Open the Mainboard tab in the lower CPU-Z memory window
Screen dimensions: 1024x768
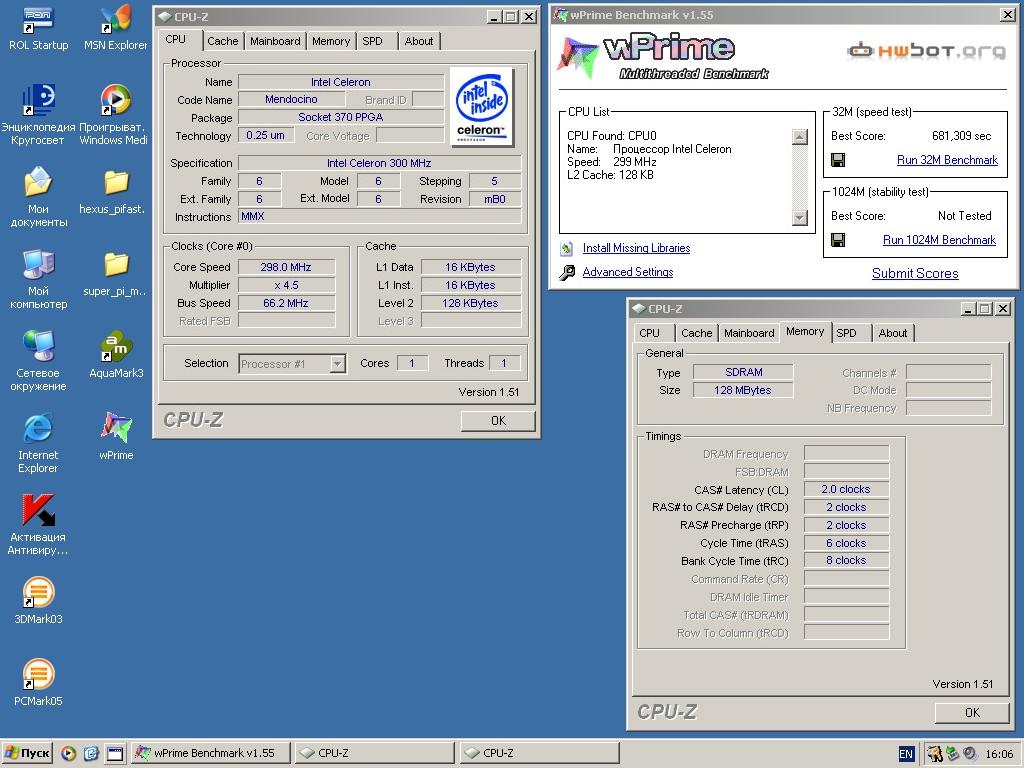tap(749, 333)
